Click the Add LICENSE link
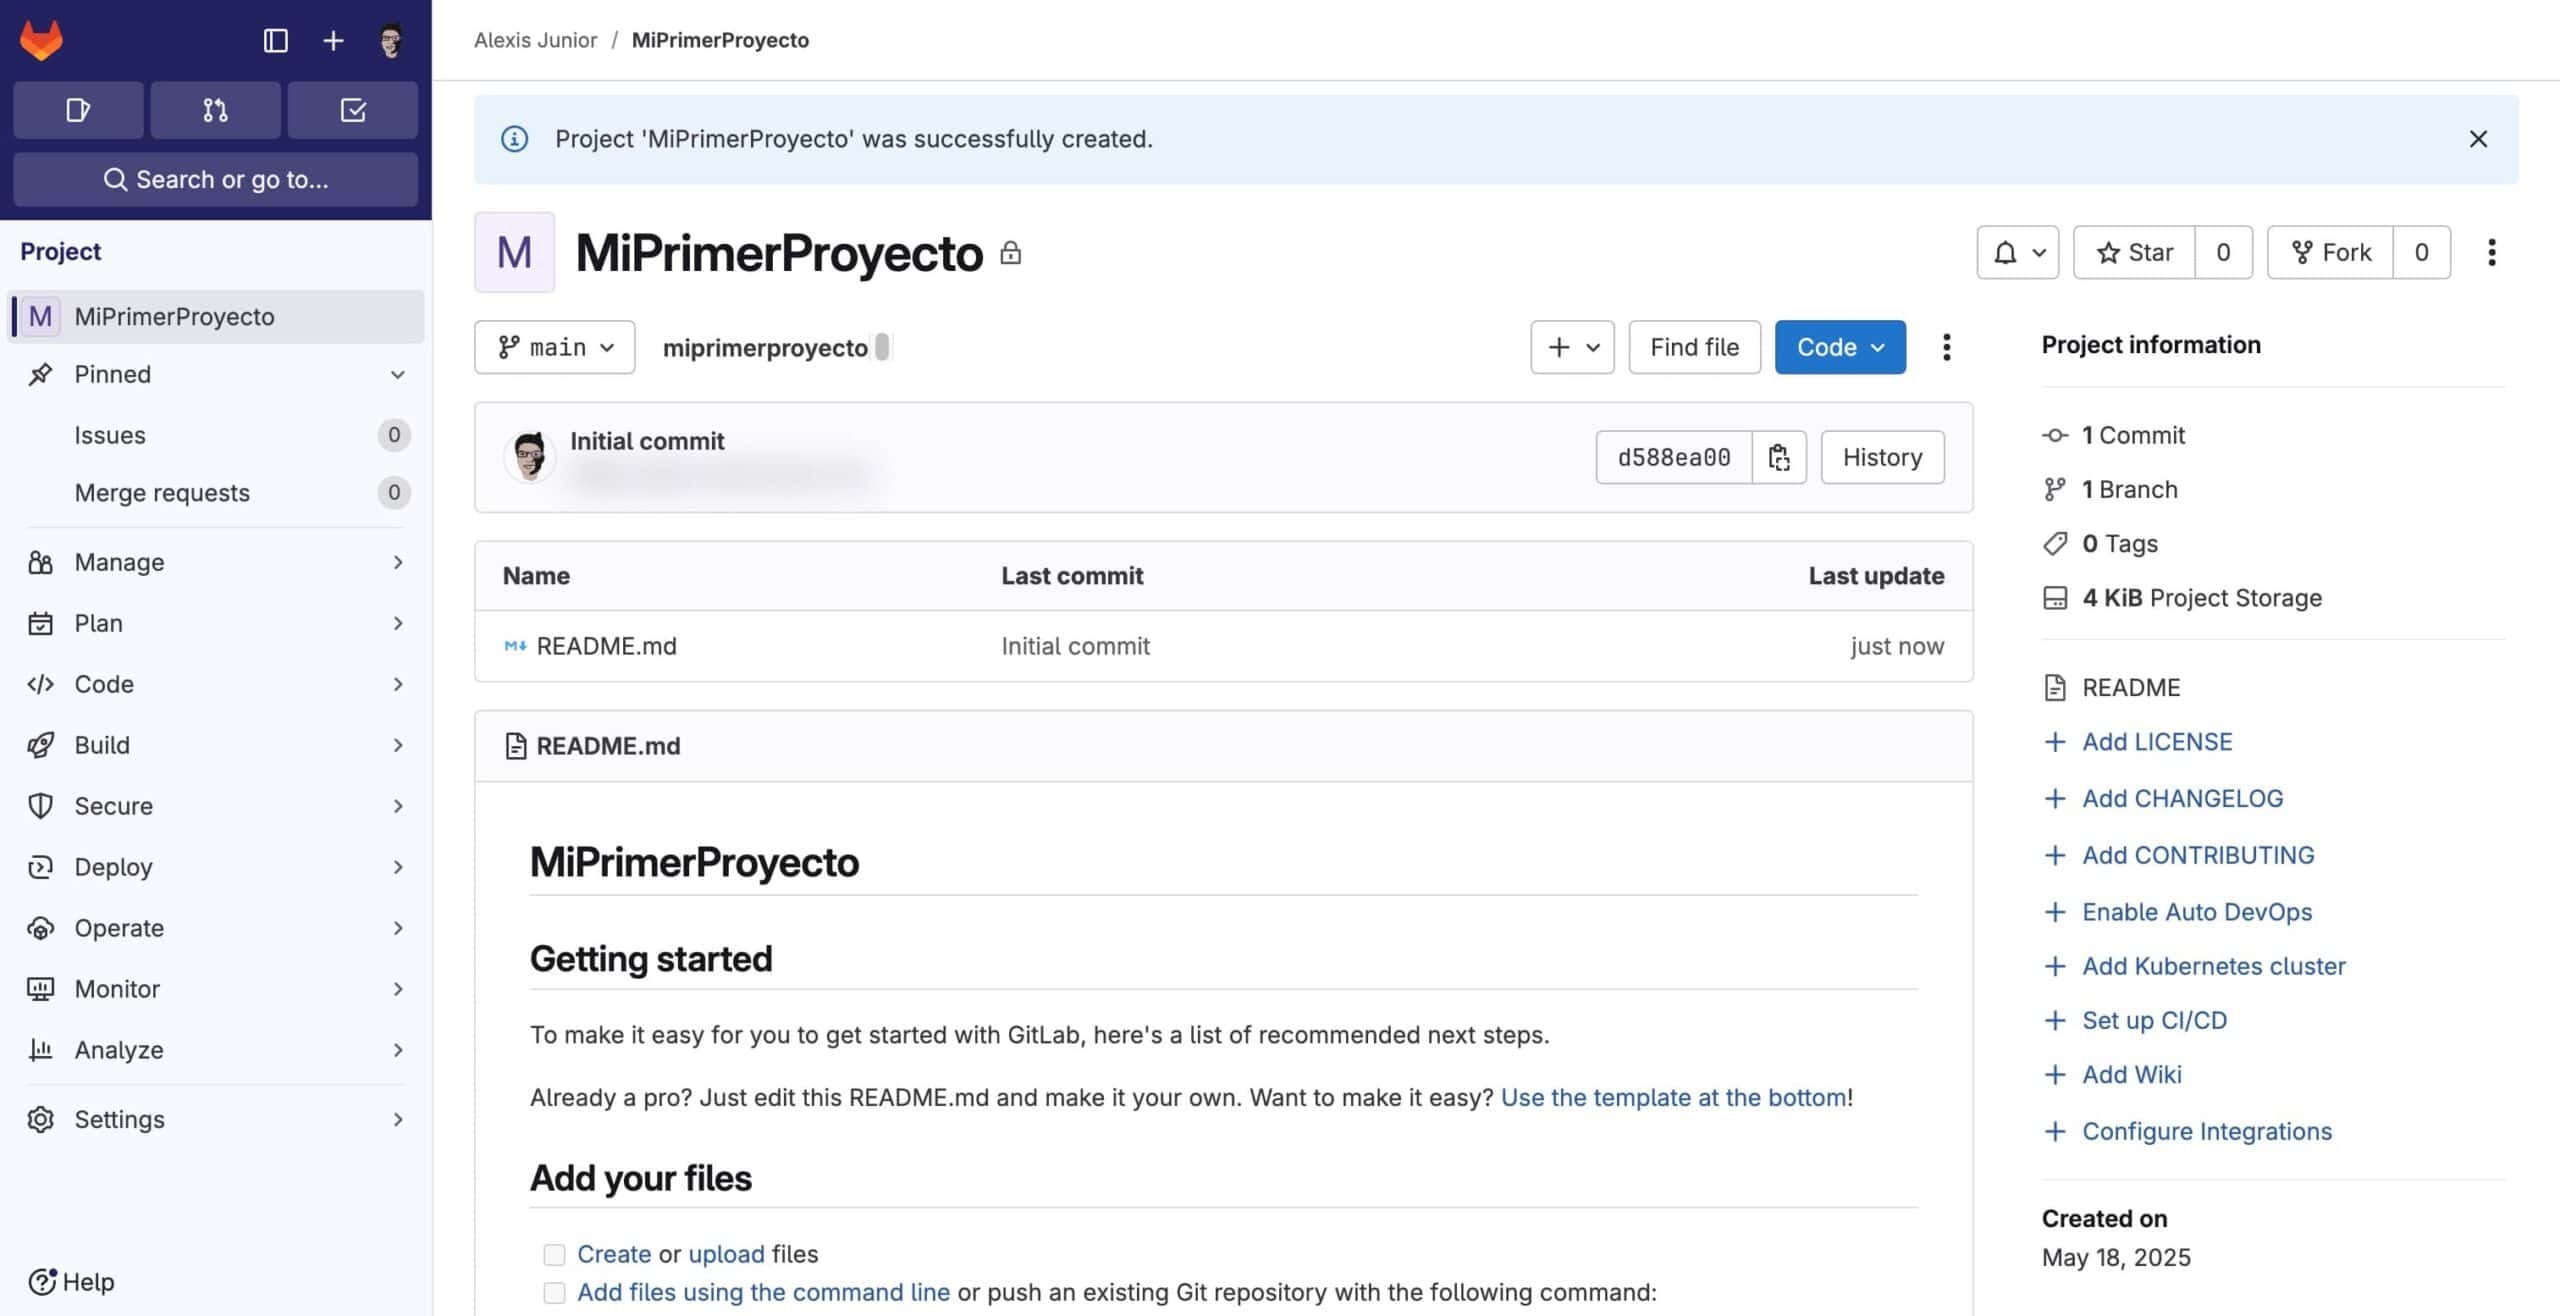 pos(2156,741)
